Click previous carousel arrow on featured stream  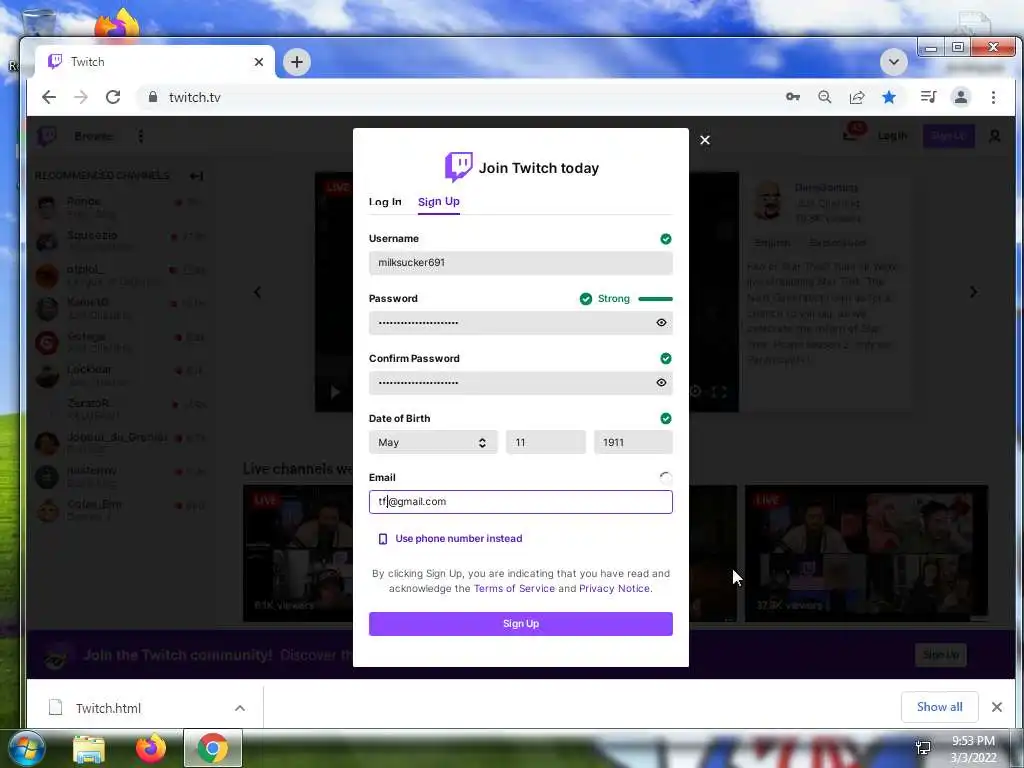click(x=258, y=292)
